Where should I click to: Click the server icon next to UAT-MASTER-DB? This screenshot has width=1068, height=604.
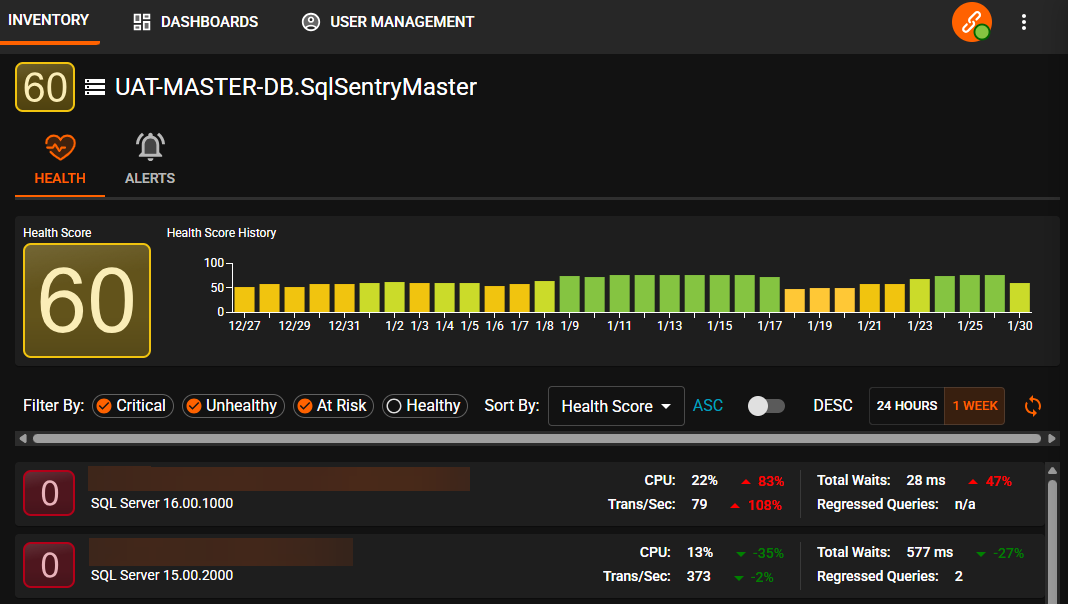pos(95,88)
